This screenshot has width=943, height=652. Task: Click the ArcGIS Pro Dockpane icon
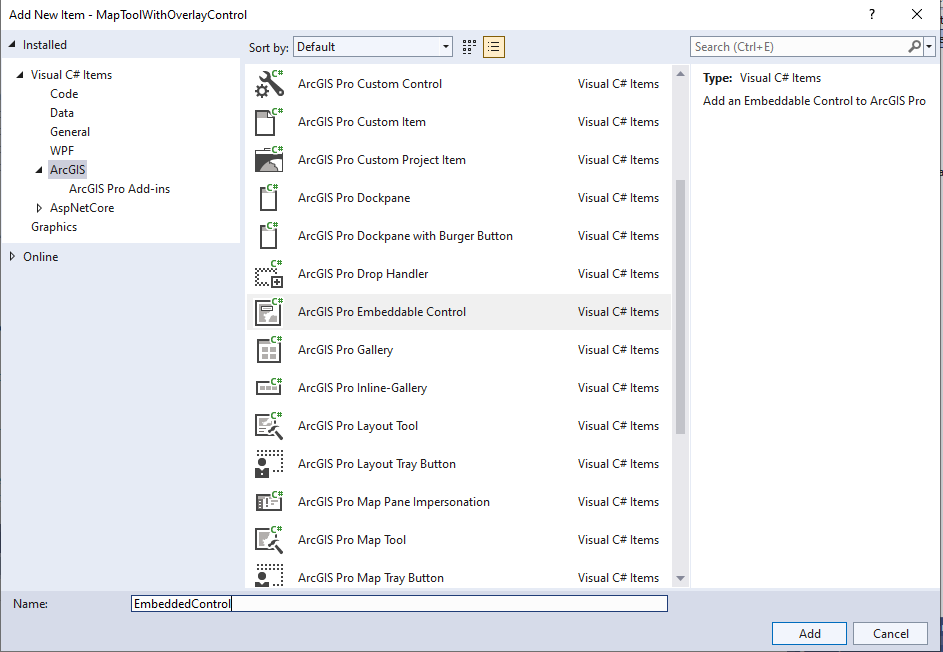[269, 197]
